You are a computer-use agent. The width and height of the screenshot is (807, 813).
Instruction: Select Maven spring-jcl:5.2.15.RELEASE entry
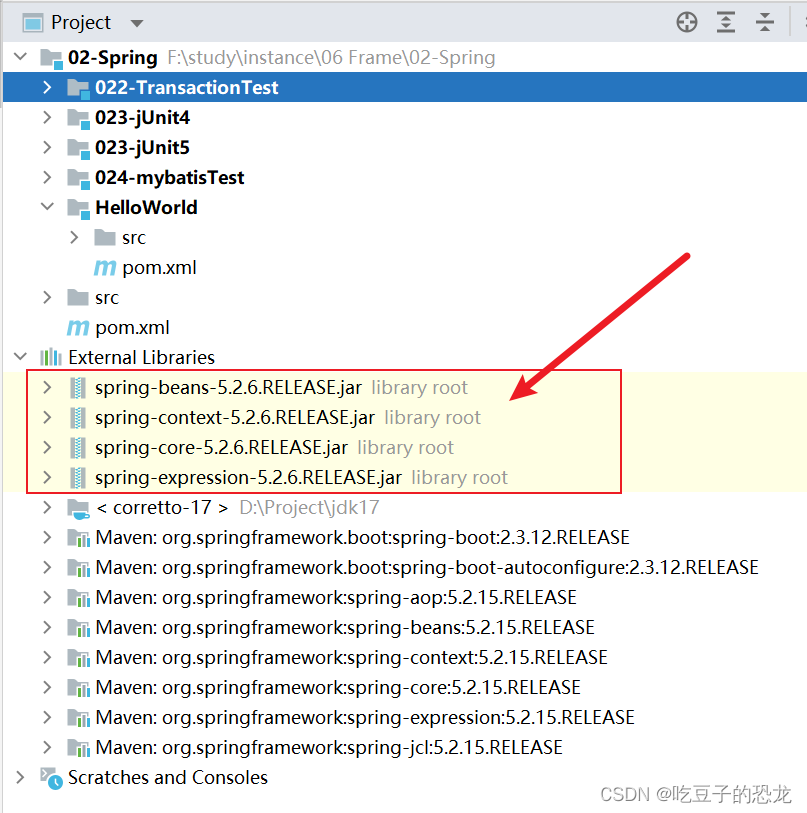point(329,748)
